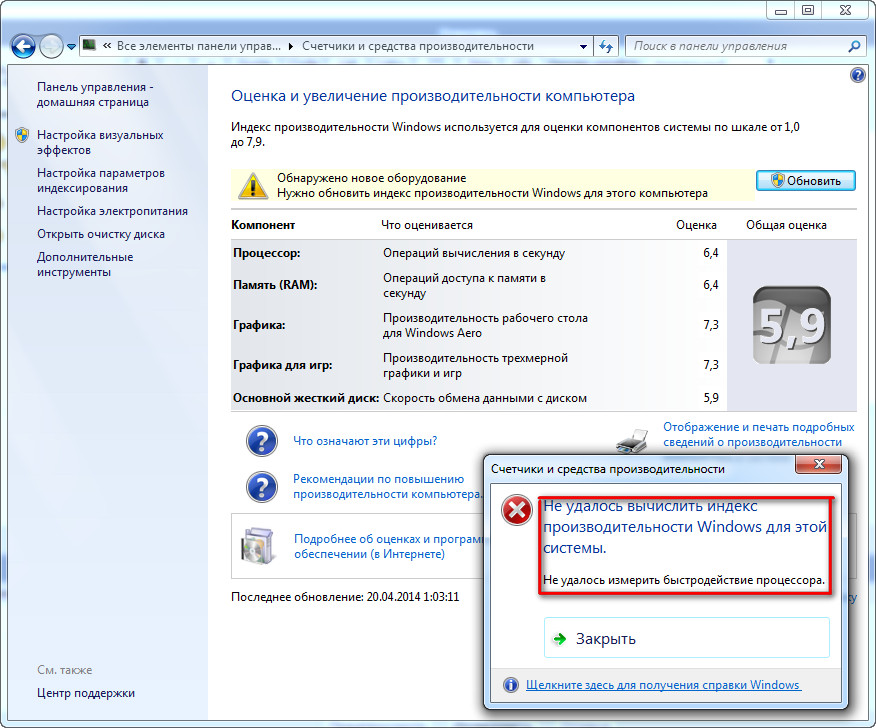Open recent pages dropdown next to Forward arrow
Viewport: 876px width, 728px height.
(x=71, y=47)
